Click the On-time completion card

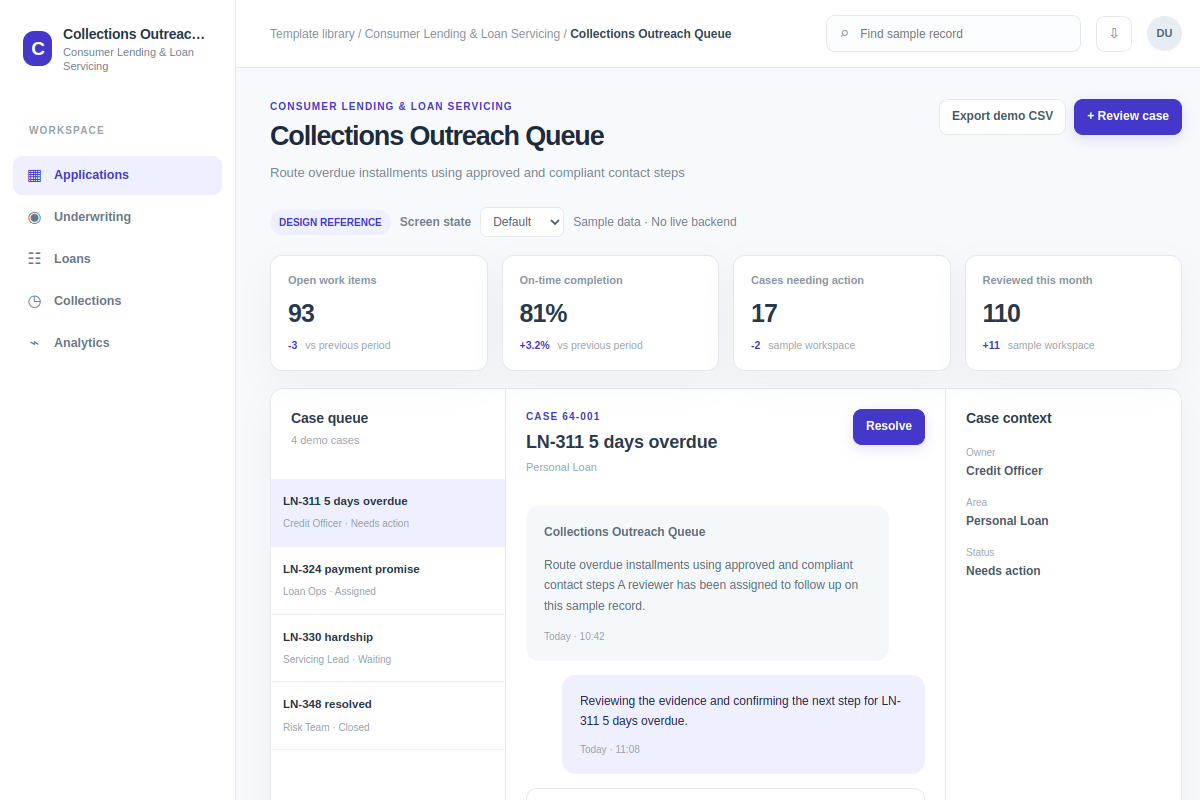pos(610,313)
